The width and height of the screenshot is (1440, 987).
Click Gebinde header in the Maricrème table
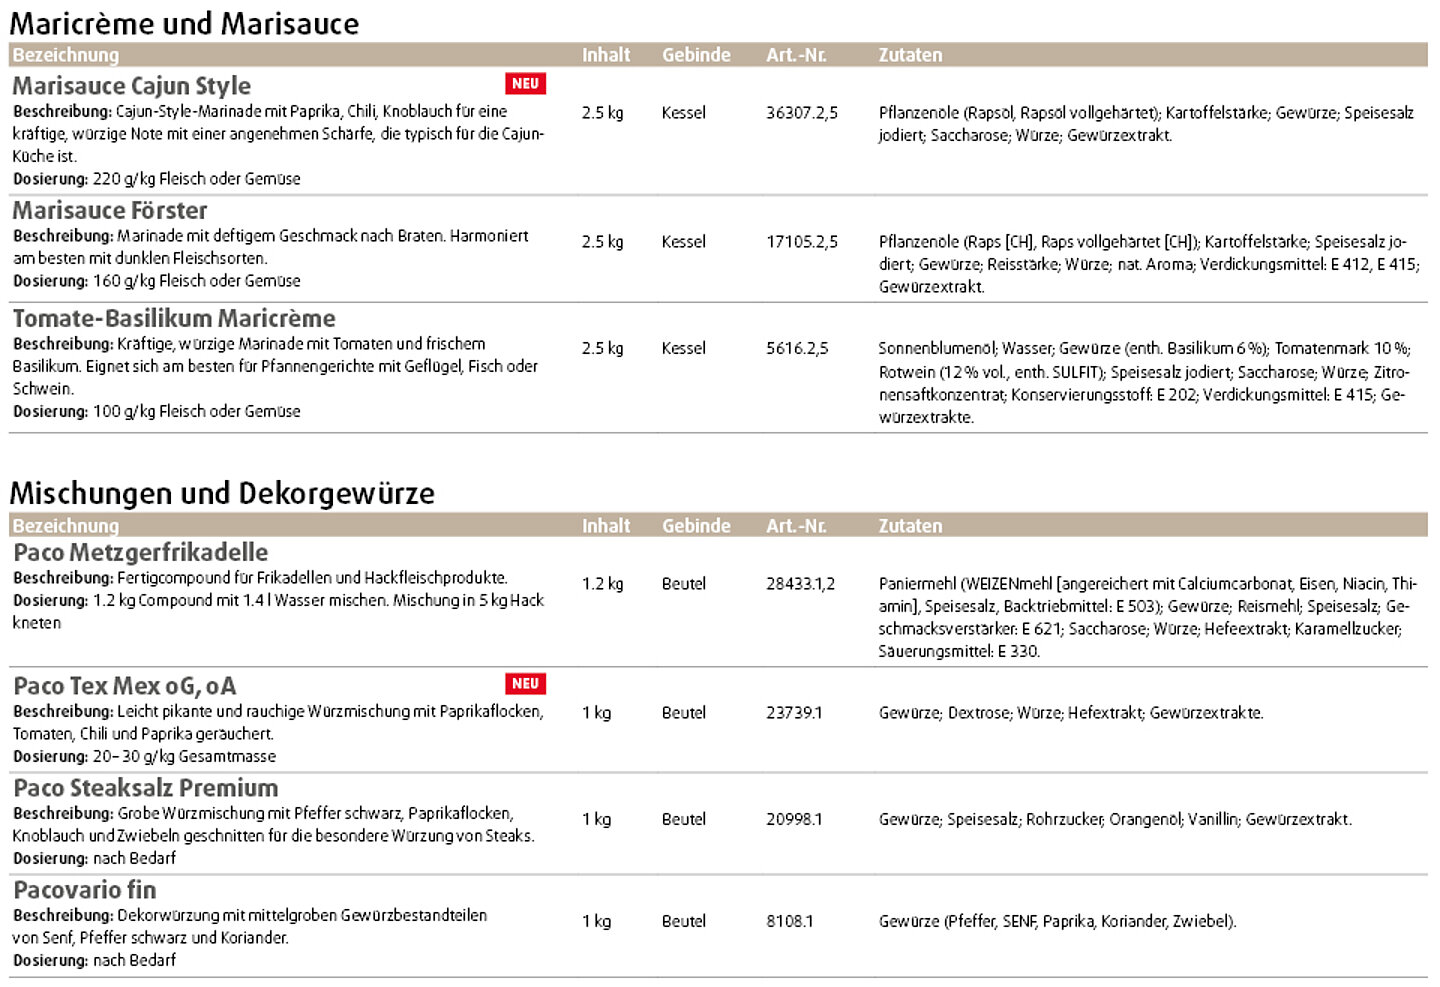point(696,55)
